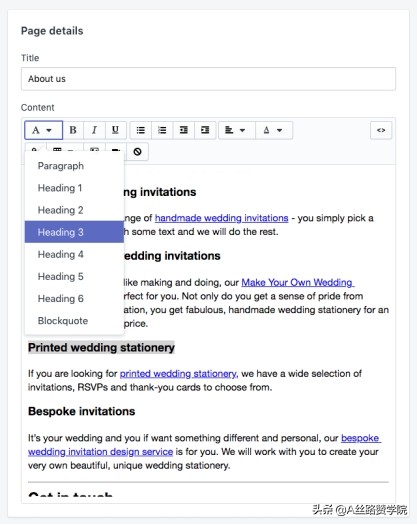Insert a numbered list
This screenshot has height=525, width=417.
click(x=162, y=130)
